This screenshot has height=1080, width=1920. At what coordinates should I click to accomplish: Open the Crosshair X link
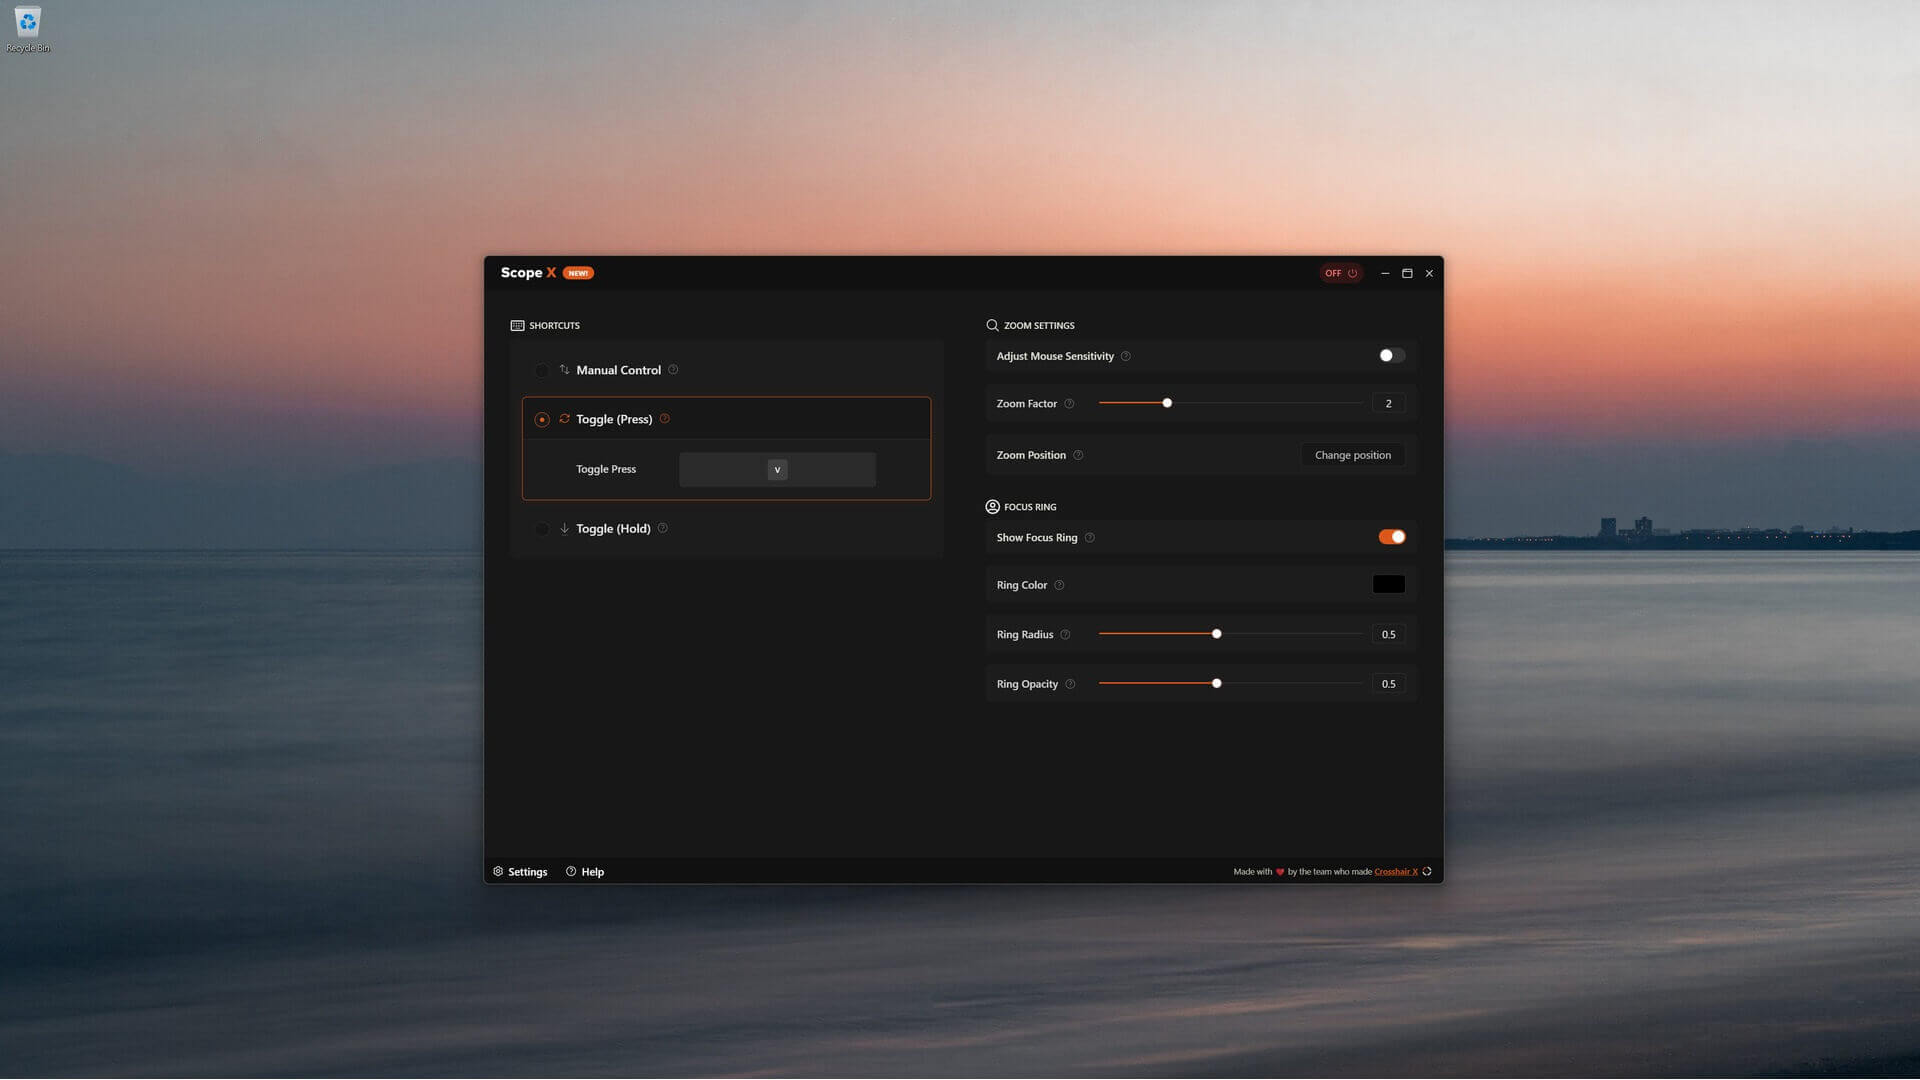[1396, 871]
